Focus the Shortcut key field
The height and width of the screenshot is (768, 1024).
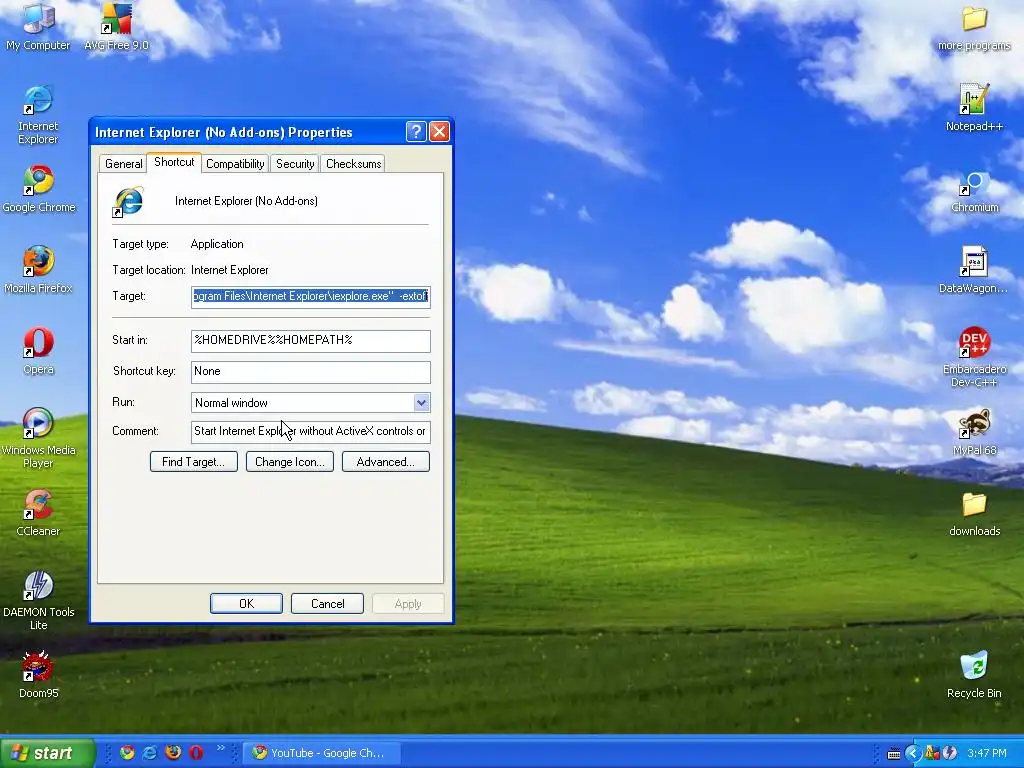pos(310,372)
